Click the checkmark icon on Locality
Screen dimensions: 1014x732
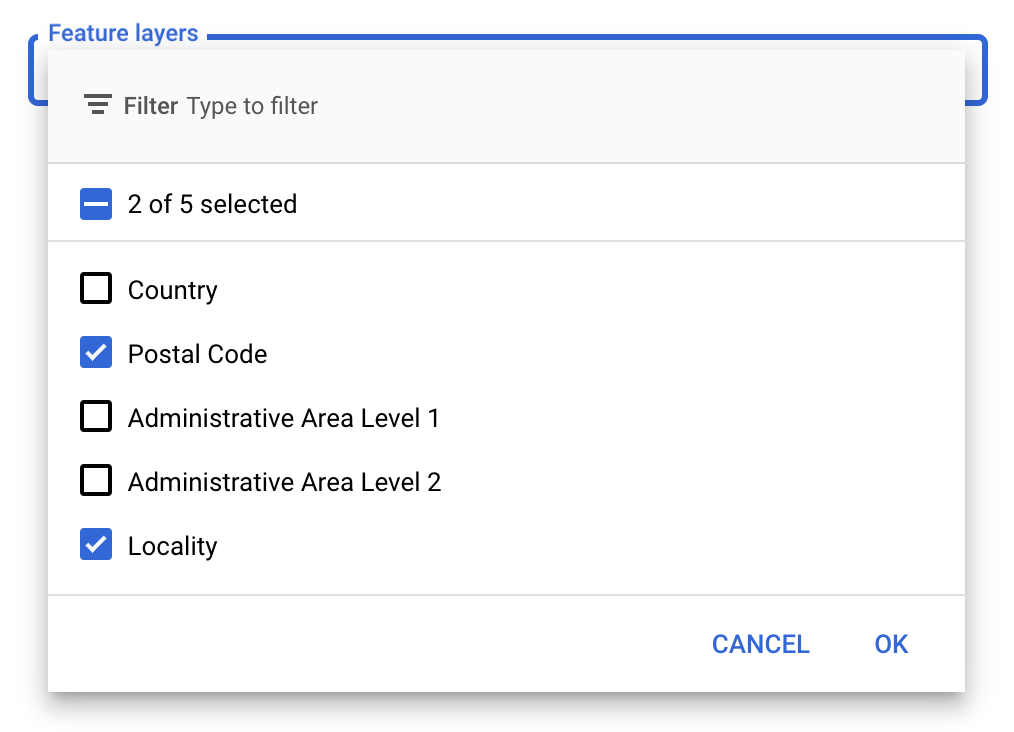[x=95, y=544]
